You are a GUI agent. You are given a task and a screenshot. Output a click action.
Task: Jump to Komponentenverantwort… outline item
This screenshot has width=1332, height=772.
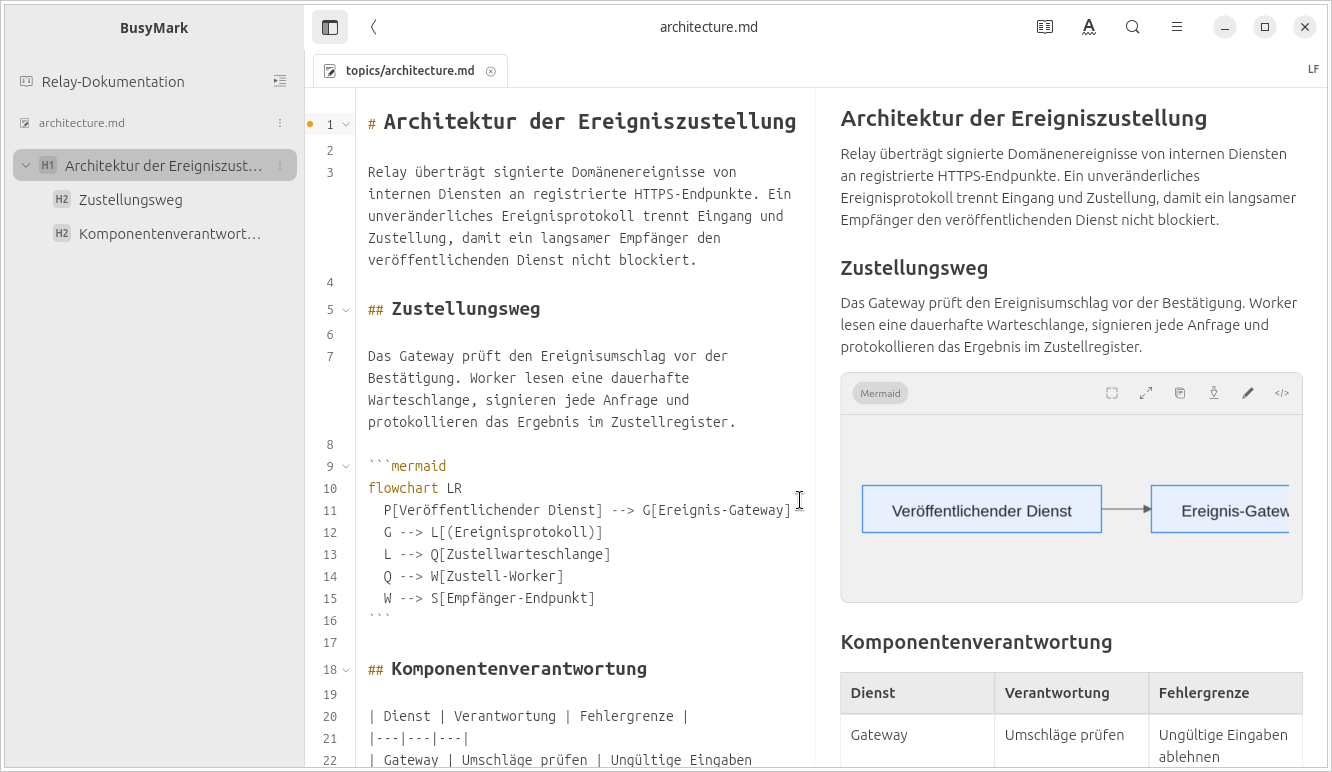pyautogui.click(x=170, y=234)
